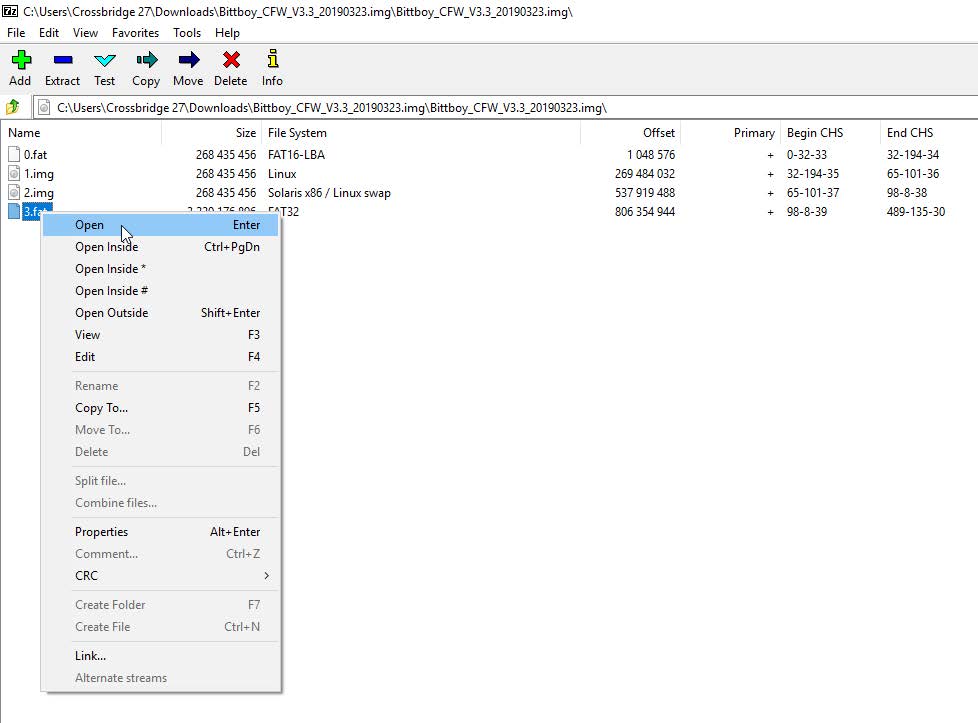Open the View menu
978x723 pixels.
click(x=85, y=32)
